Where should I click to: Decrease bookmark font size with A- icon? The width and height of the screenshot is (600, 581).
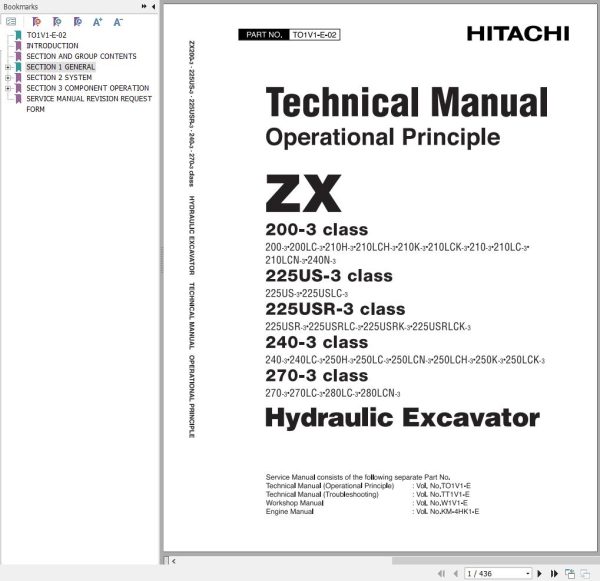click(x=118, y=22)
